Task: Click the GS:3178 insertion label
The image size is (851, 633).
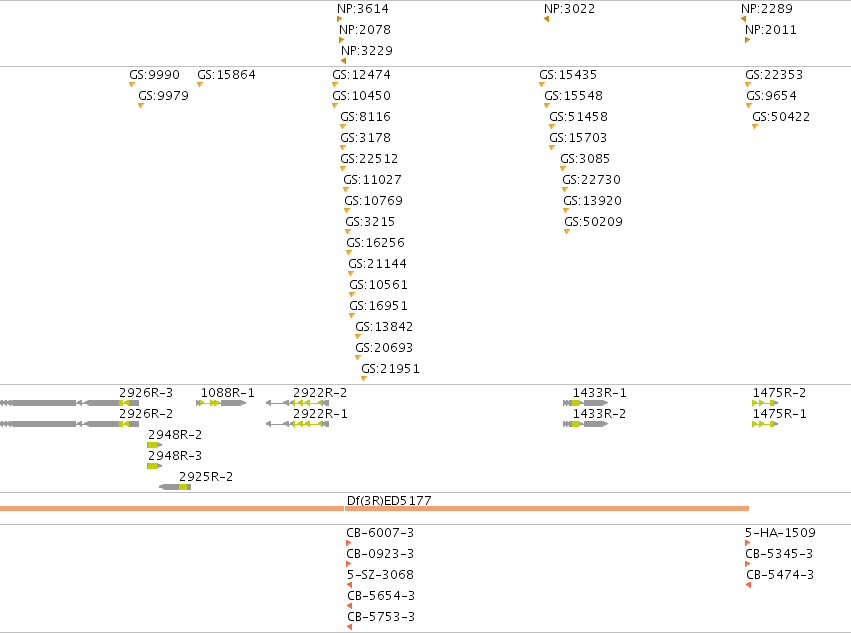Action: click(x=365, y=138)
